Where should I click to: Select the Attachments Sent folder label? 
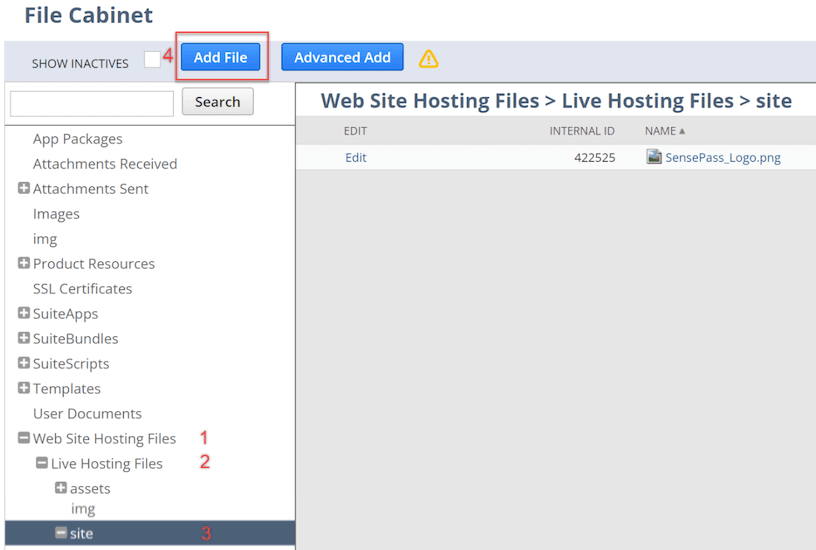[x=91, y=189]
